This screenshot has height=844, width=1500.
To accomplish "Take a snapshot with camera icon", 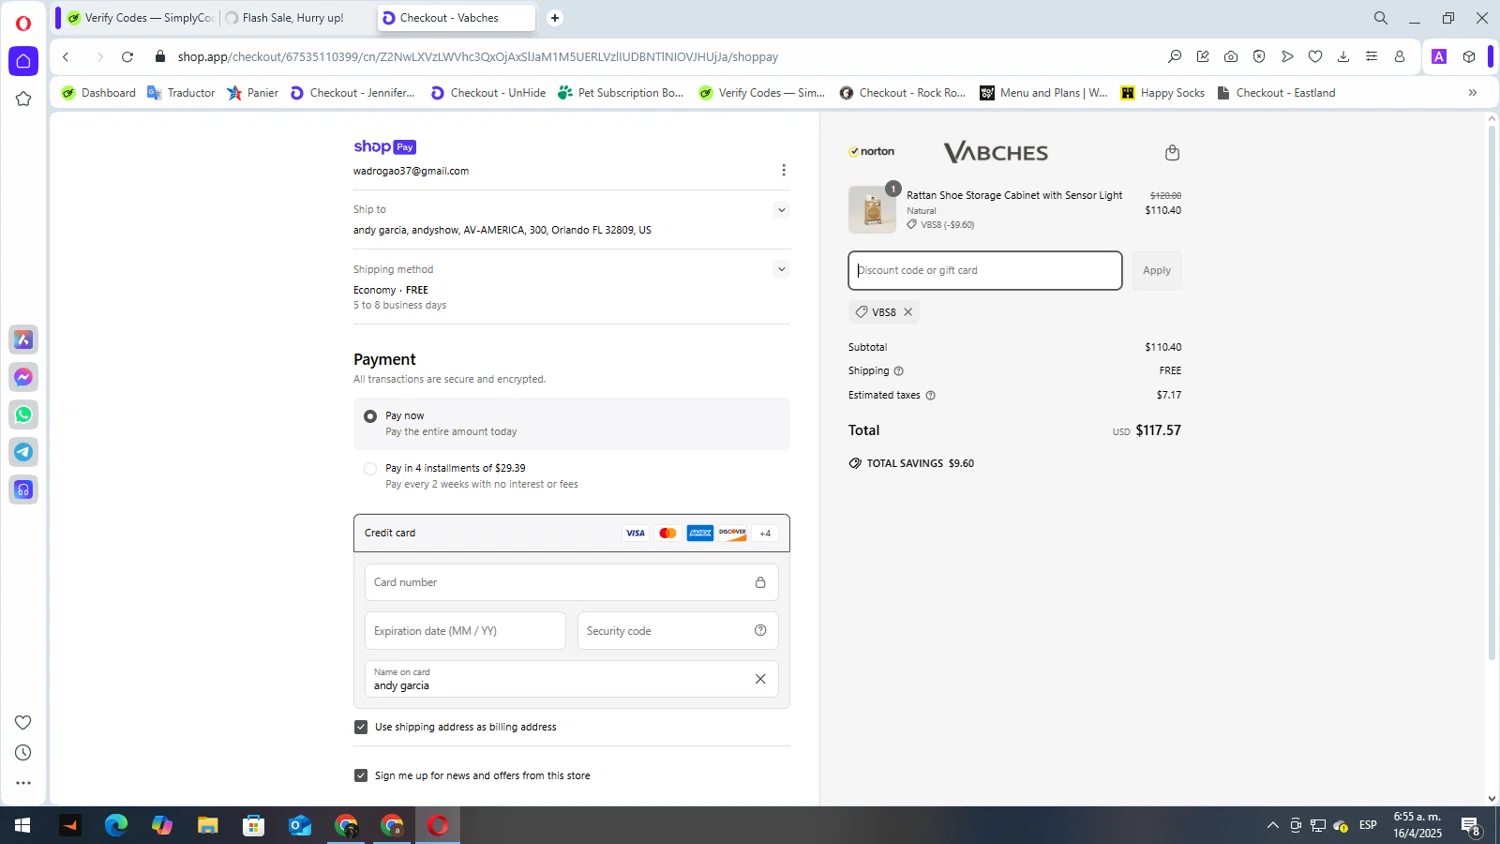I will (x=1231, y=57).
